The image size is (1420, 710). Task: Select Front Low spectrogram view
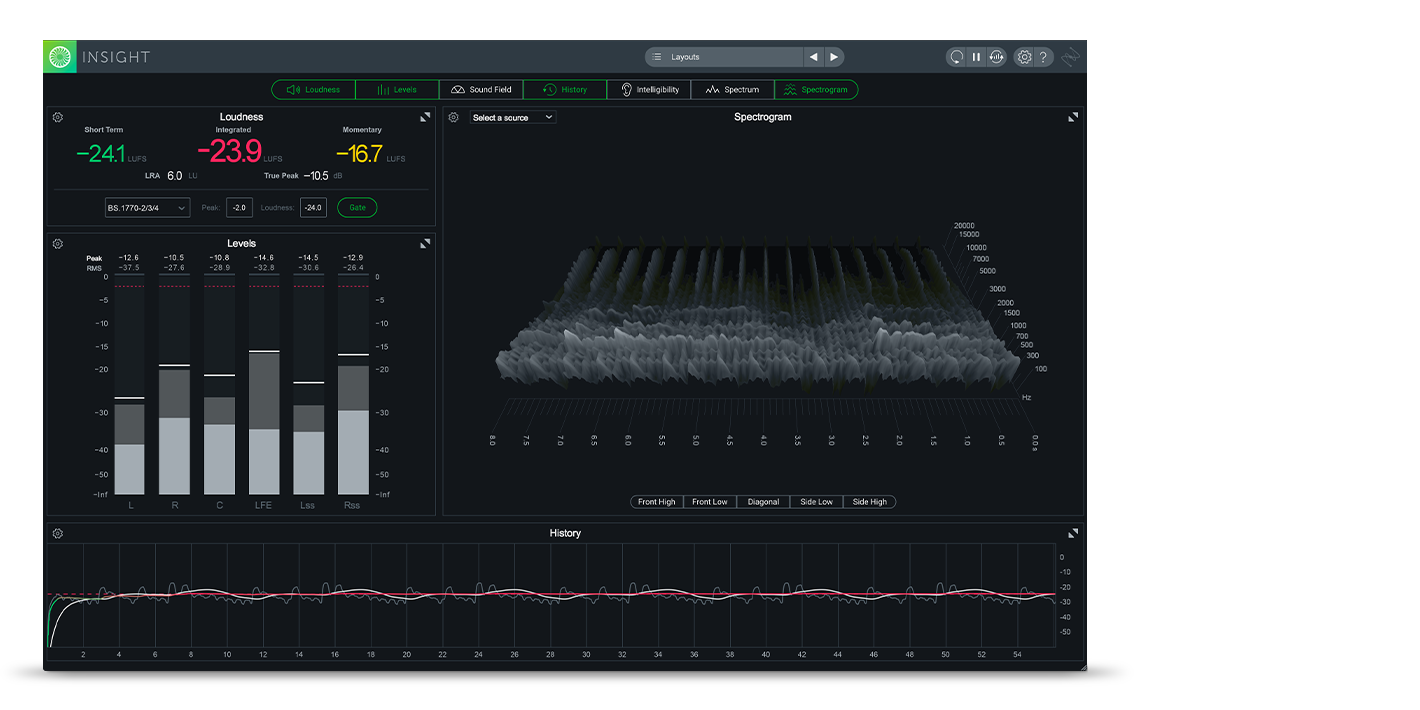pyautogui.click(x=710, y=502)
